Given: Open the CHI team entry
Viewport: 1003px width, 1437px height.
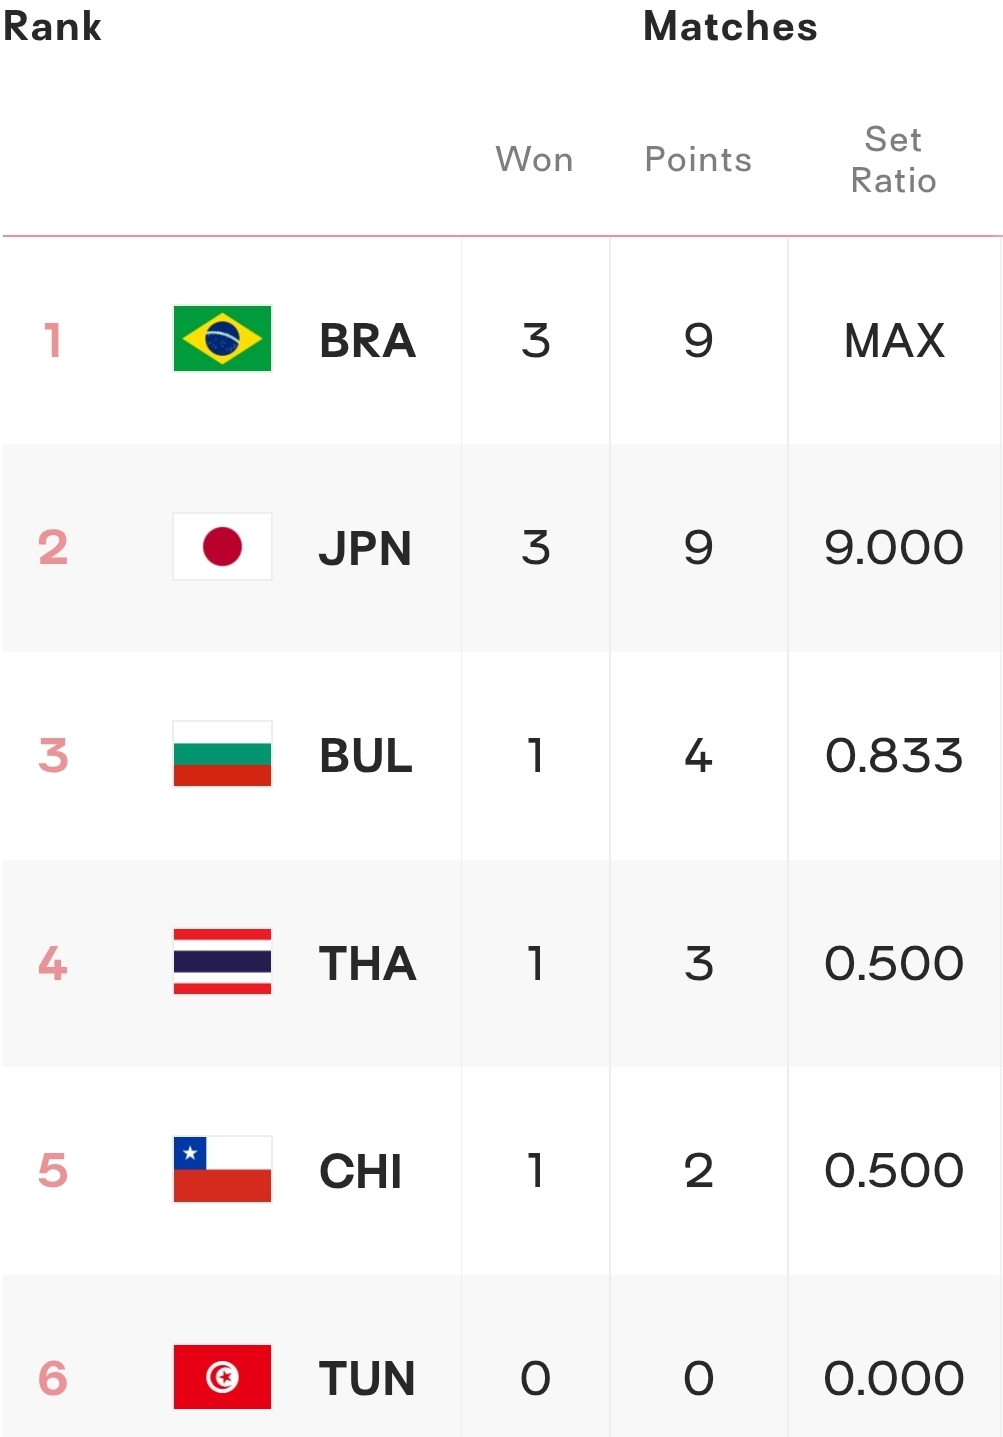Looking at the screenshot, I should pyautogui.click(x=361, y=1171).
